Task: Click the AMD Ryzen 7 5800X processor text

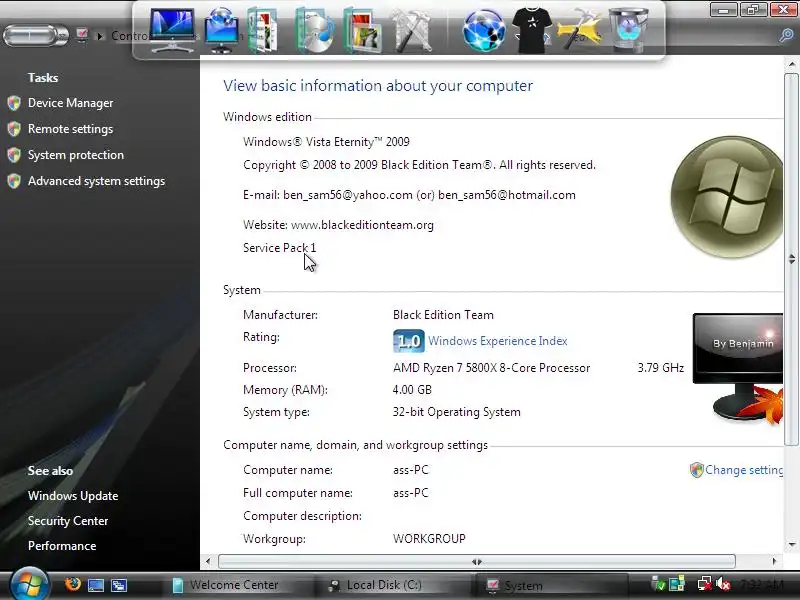Action: (491, 368)
